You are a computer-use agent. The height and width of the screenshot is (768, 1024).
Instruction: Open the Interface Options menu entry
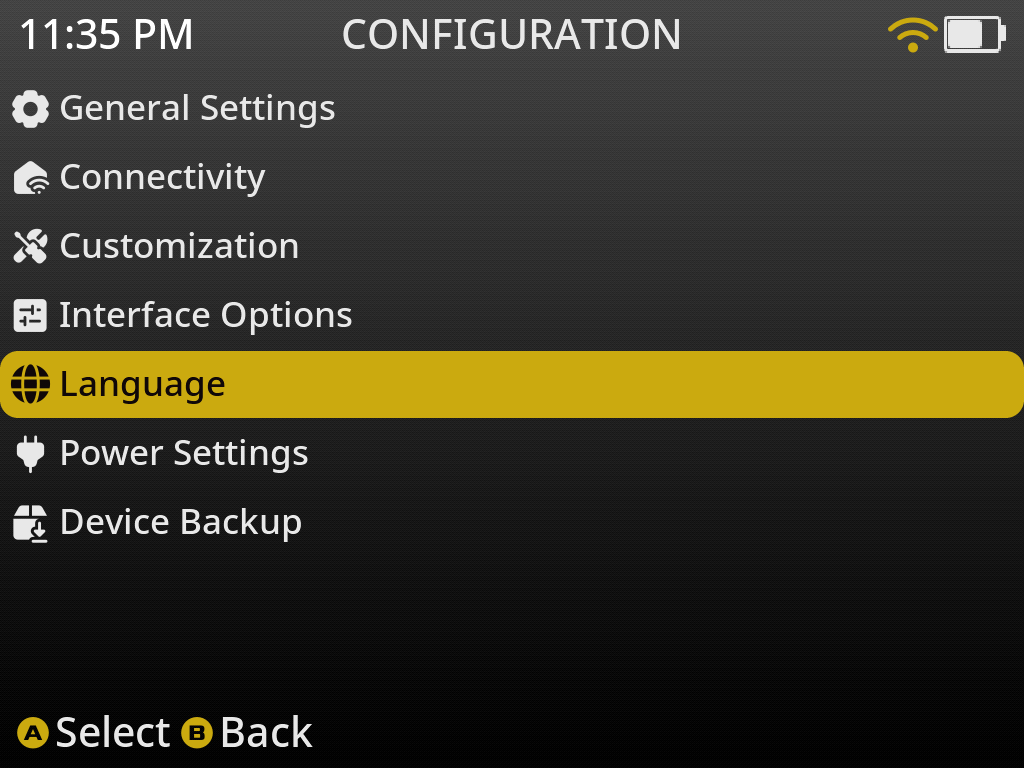pyautogui.click(x=205, y=316)
